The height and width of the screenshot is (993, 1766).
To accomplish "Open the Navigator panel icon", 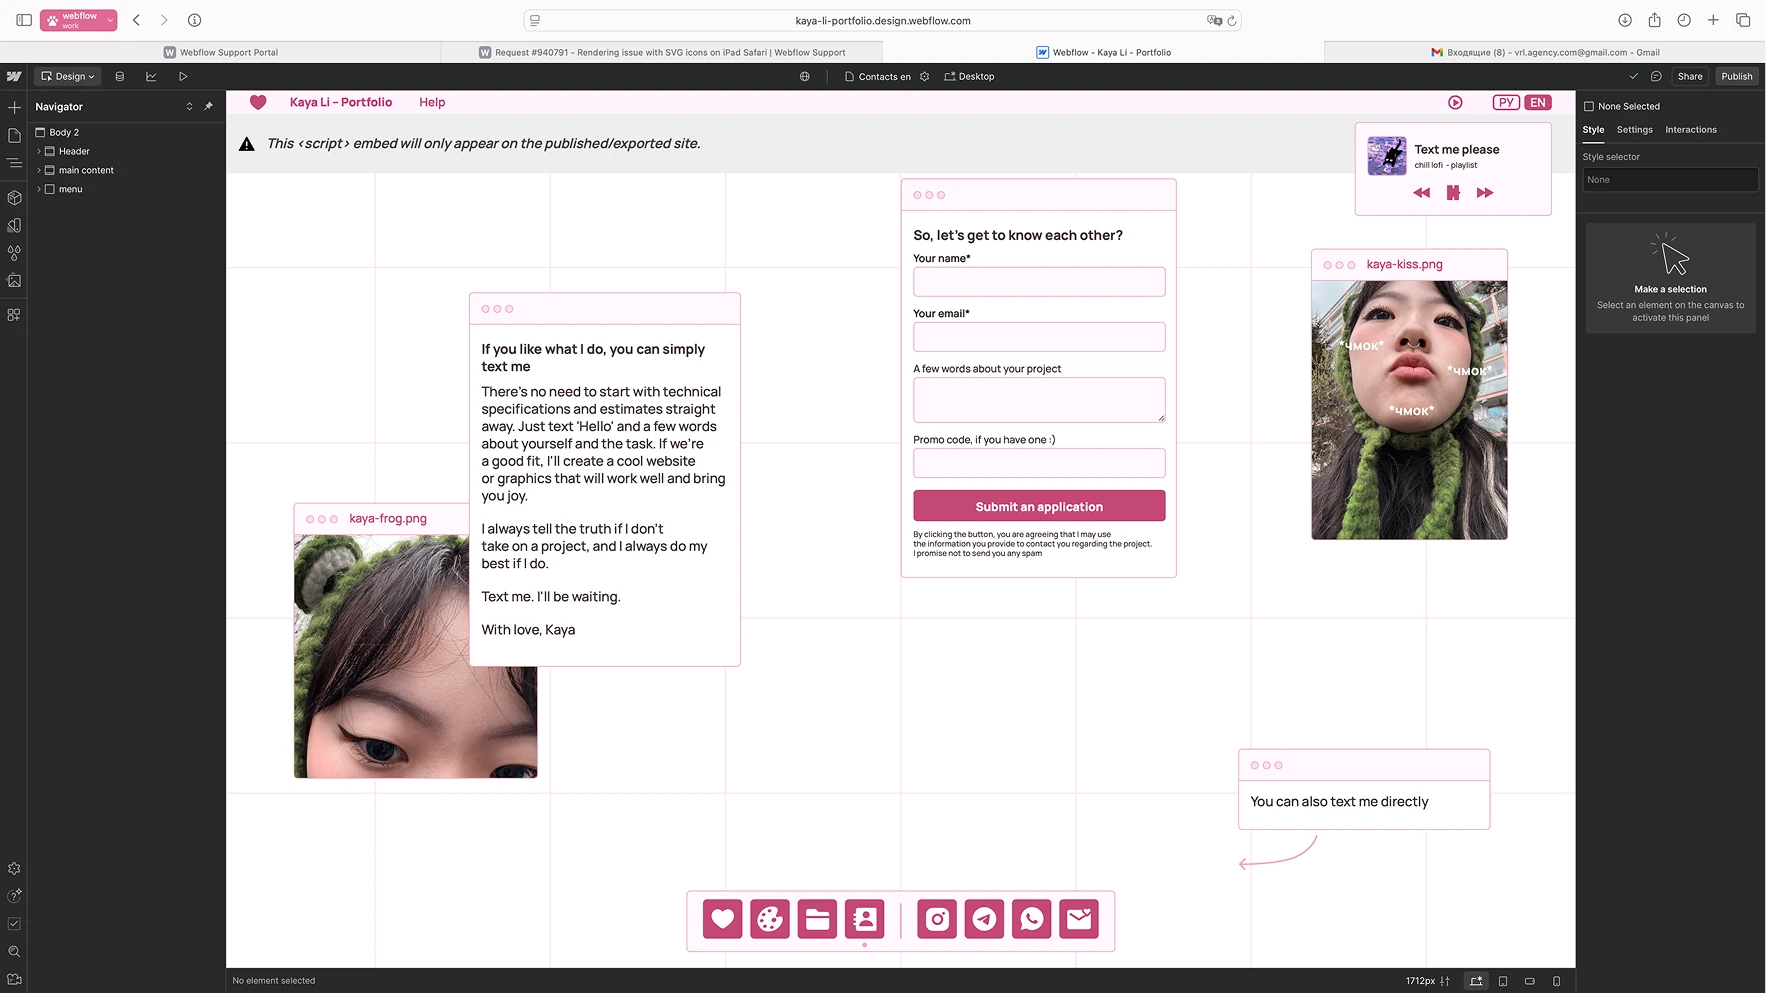I will [x=14, y=163].
